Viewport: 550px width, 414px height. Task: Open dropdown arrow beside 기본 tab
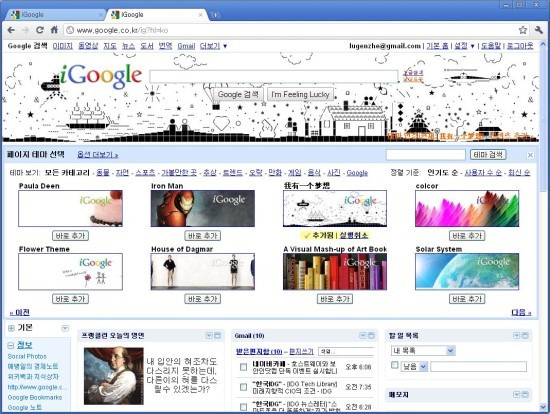coord(65,328)
